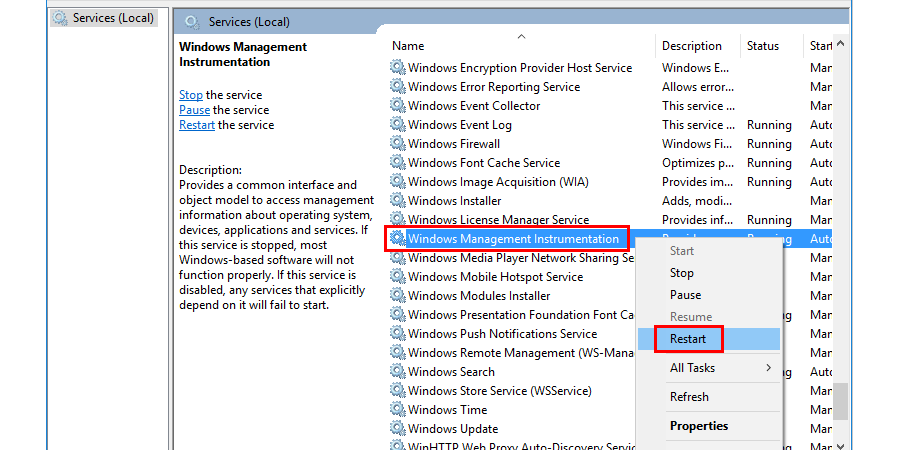This screenshot has height=450, width=900.
Task: Click gear icon beside Windows Time
Action: (397, 409)
